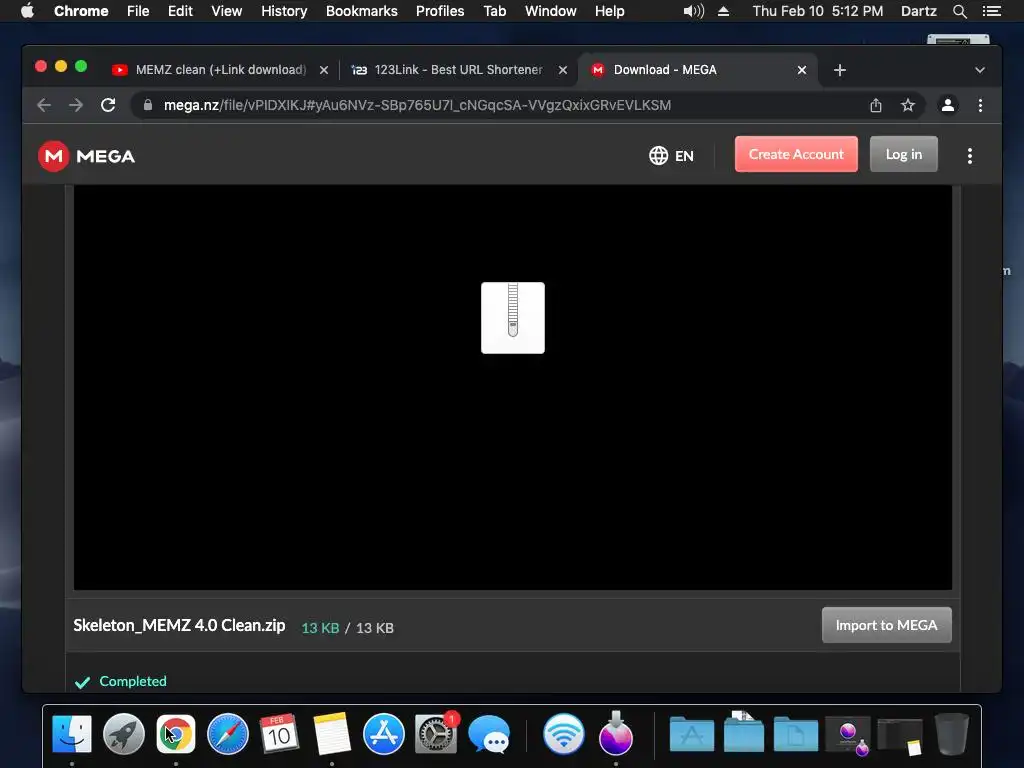This screenshot has height=768, width=1024.
Task: Open the Tab menu
Action: tap(495, 11)
